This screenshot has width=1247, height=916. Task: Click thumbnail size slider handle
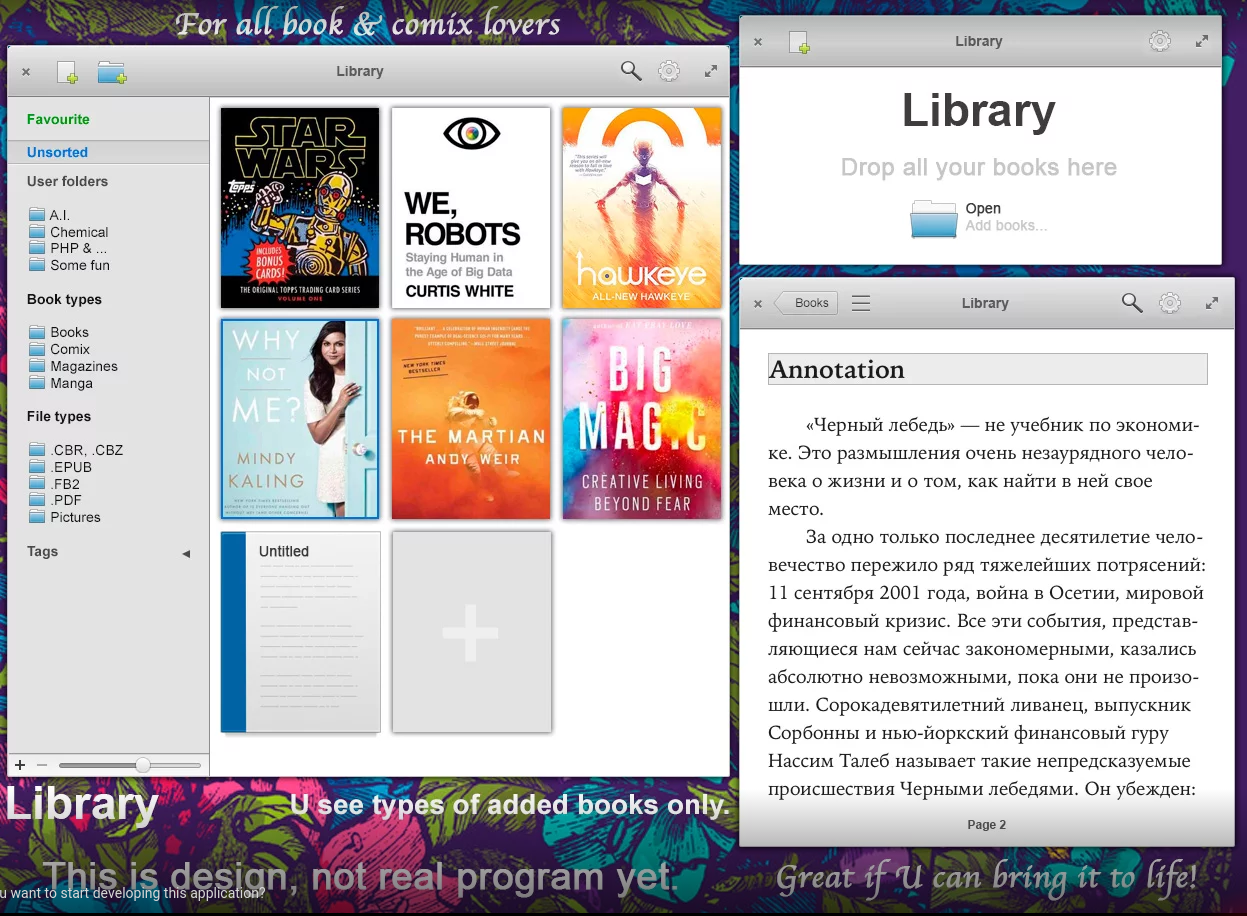tap(143, 765)
